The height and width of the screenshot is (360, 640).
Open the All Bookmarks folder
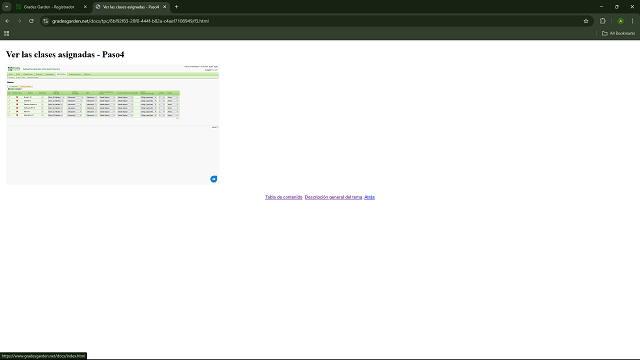click(618, 33)
